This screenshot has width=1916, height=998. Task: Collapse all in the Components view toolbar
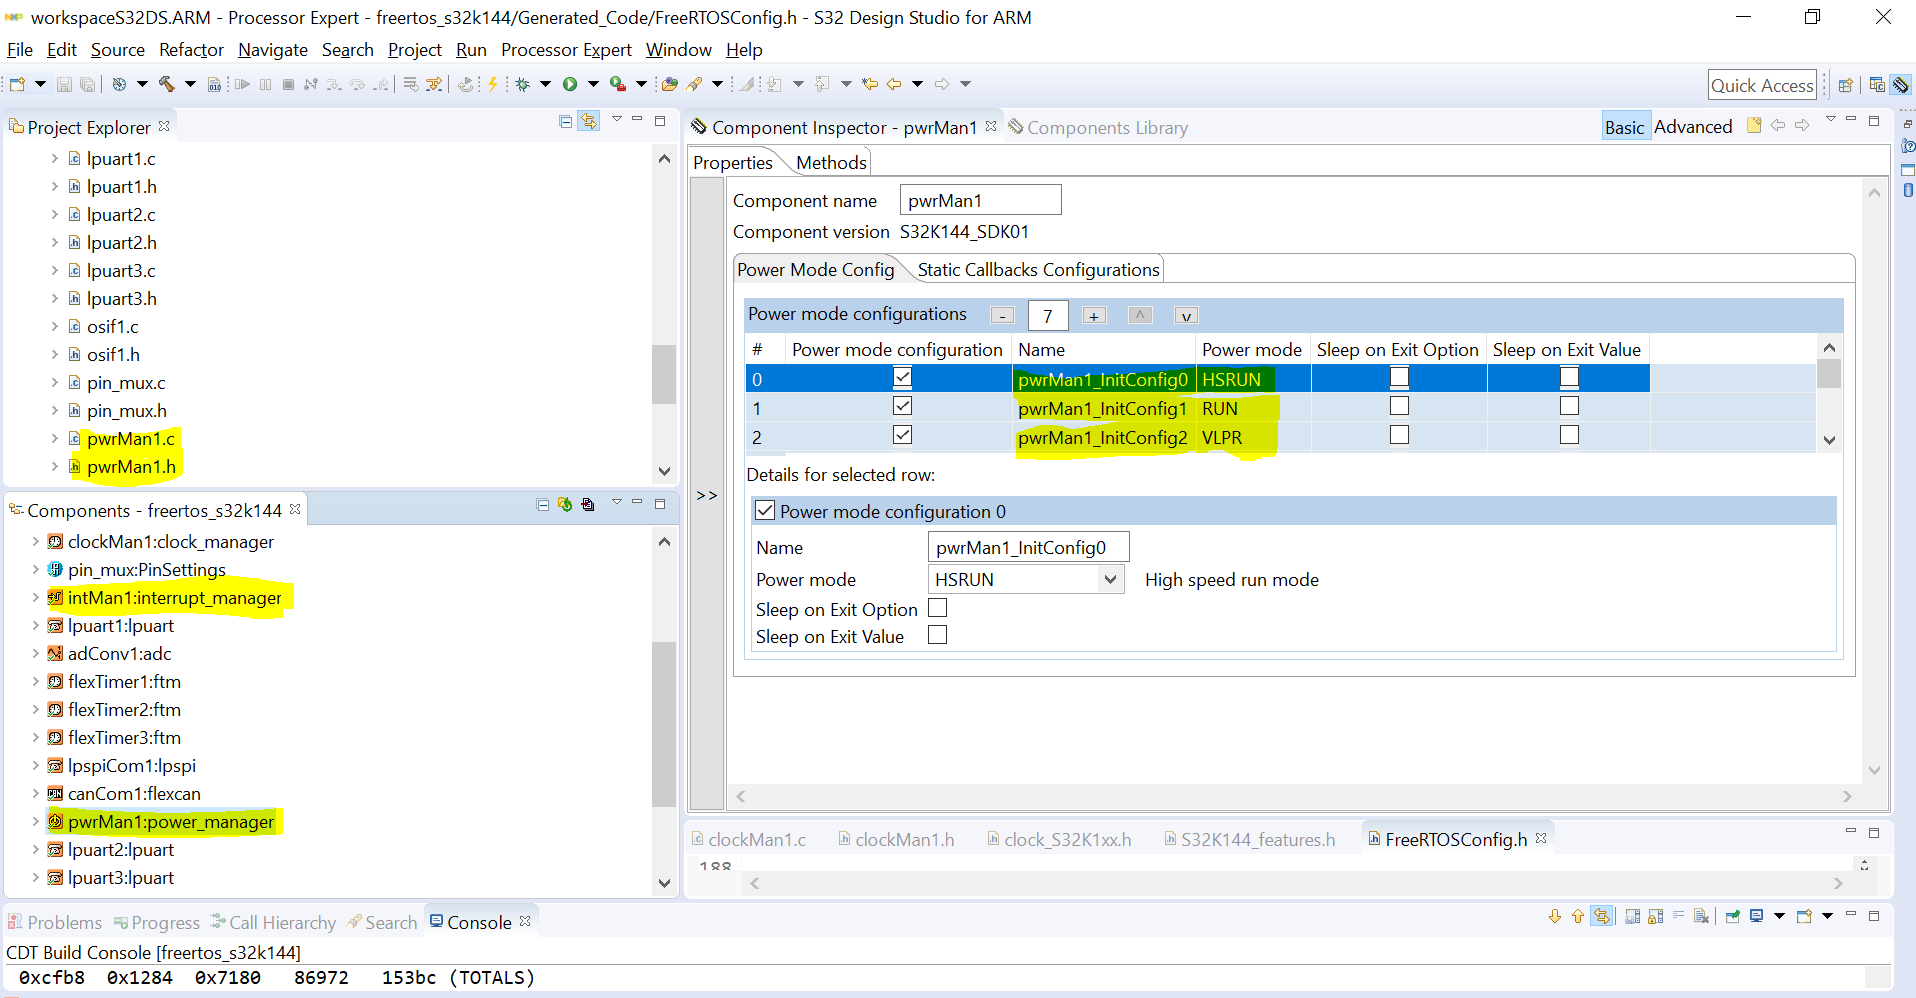[543, 505]
